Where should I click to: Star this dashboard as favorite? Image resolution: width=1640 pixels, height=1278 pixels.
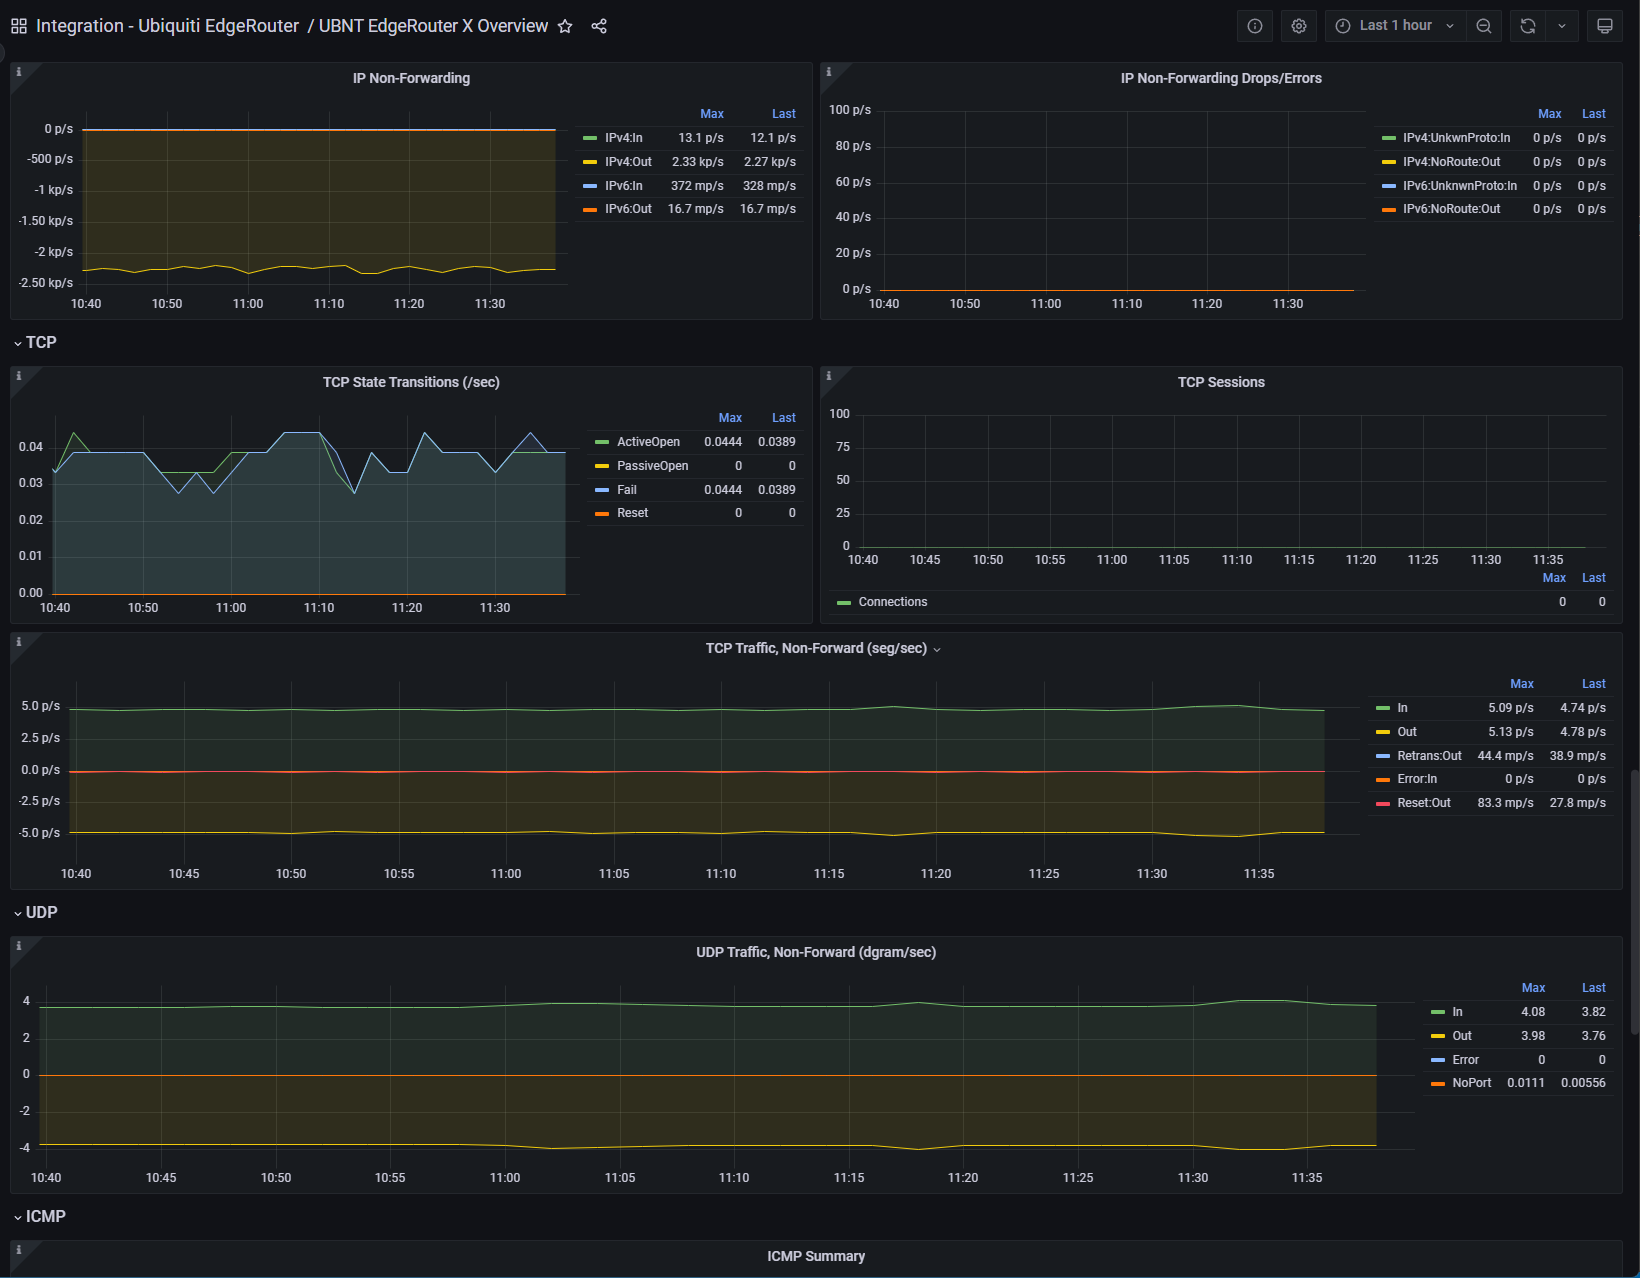(565, 26)
